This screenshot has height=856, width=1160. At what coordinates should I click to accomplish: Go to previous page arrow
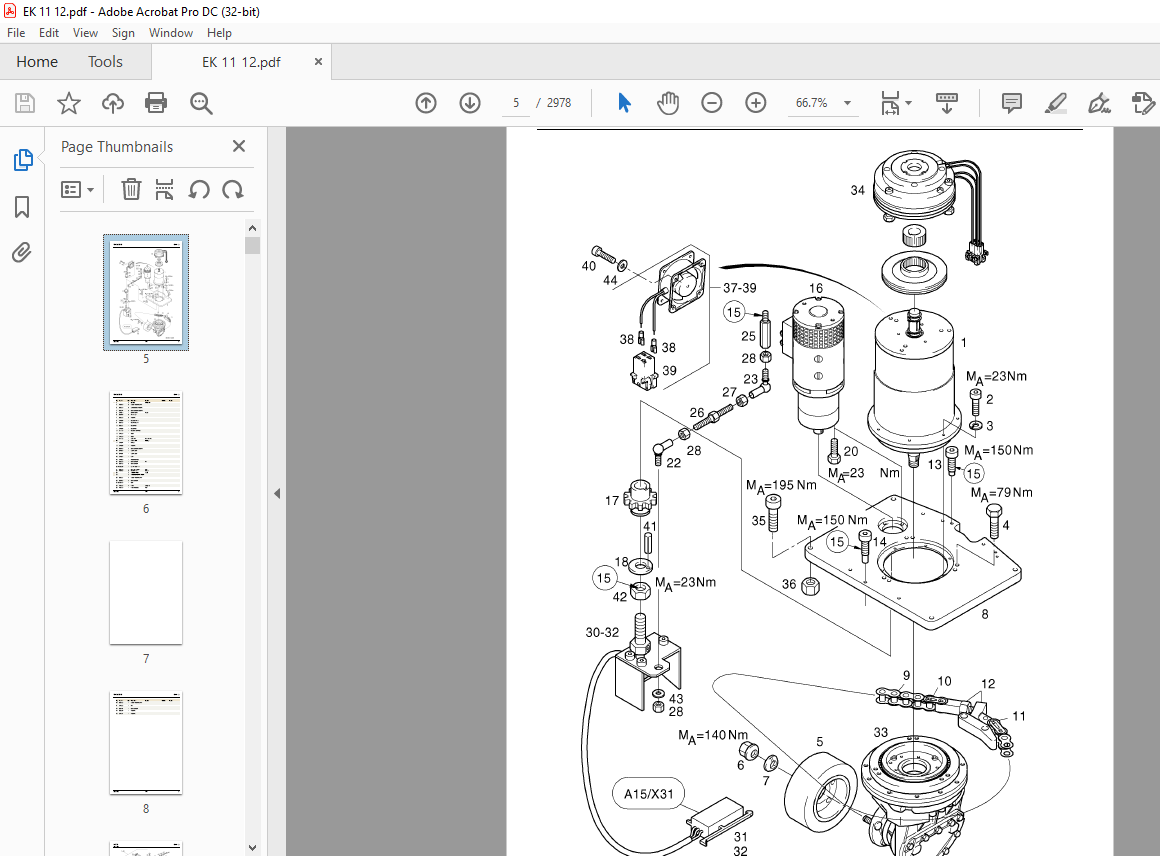pyautogui.click(x=426, y=103)
